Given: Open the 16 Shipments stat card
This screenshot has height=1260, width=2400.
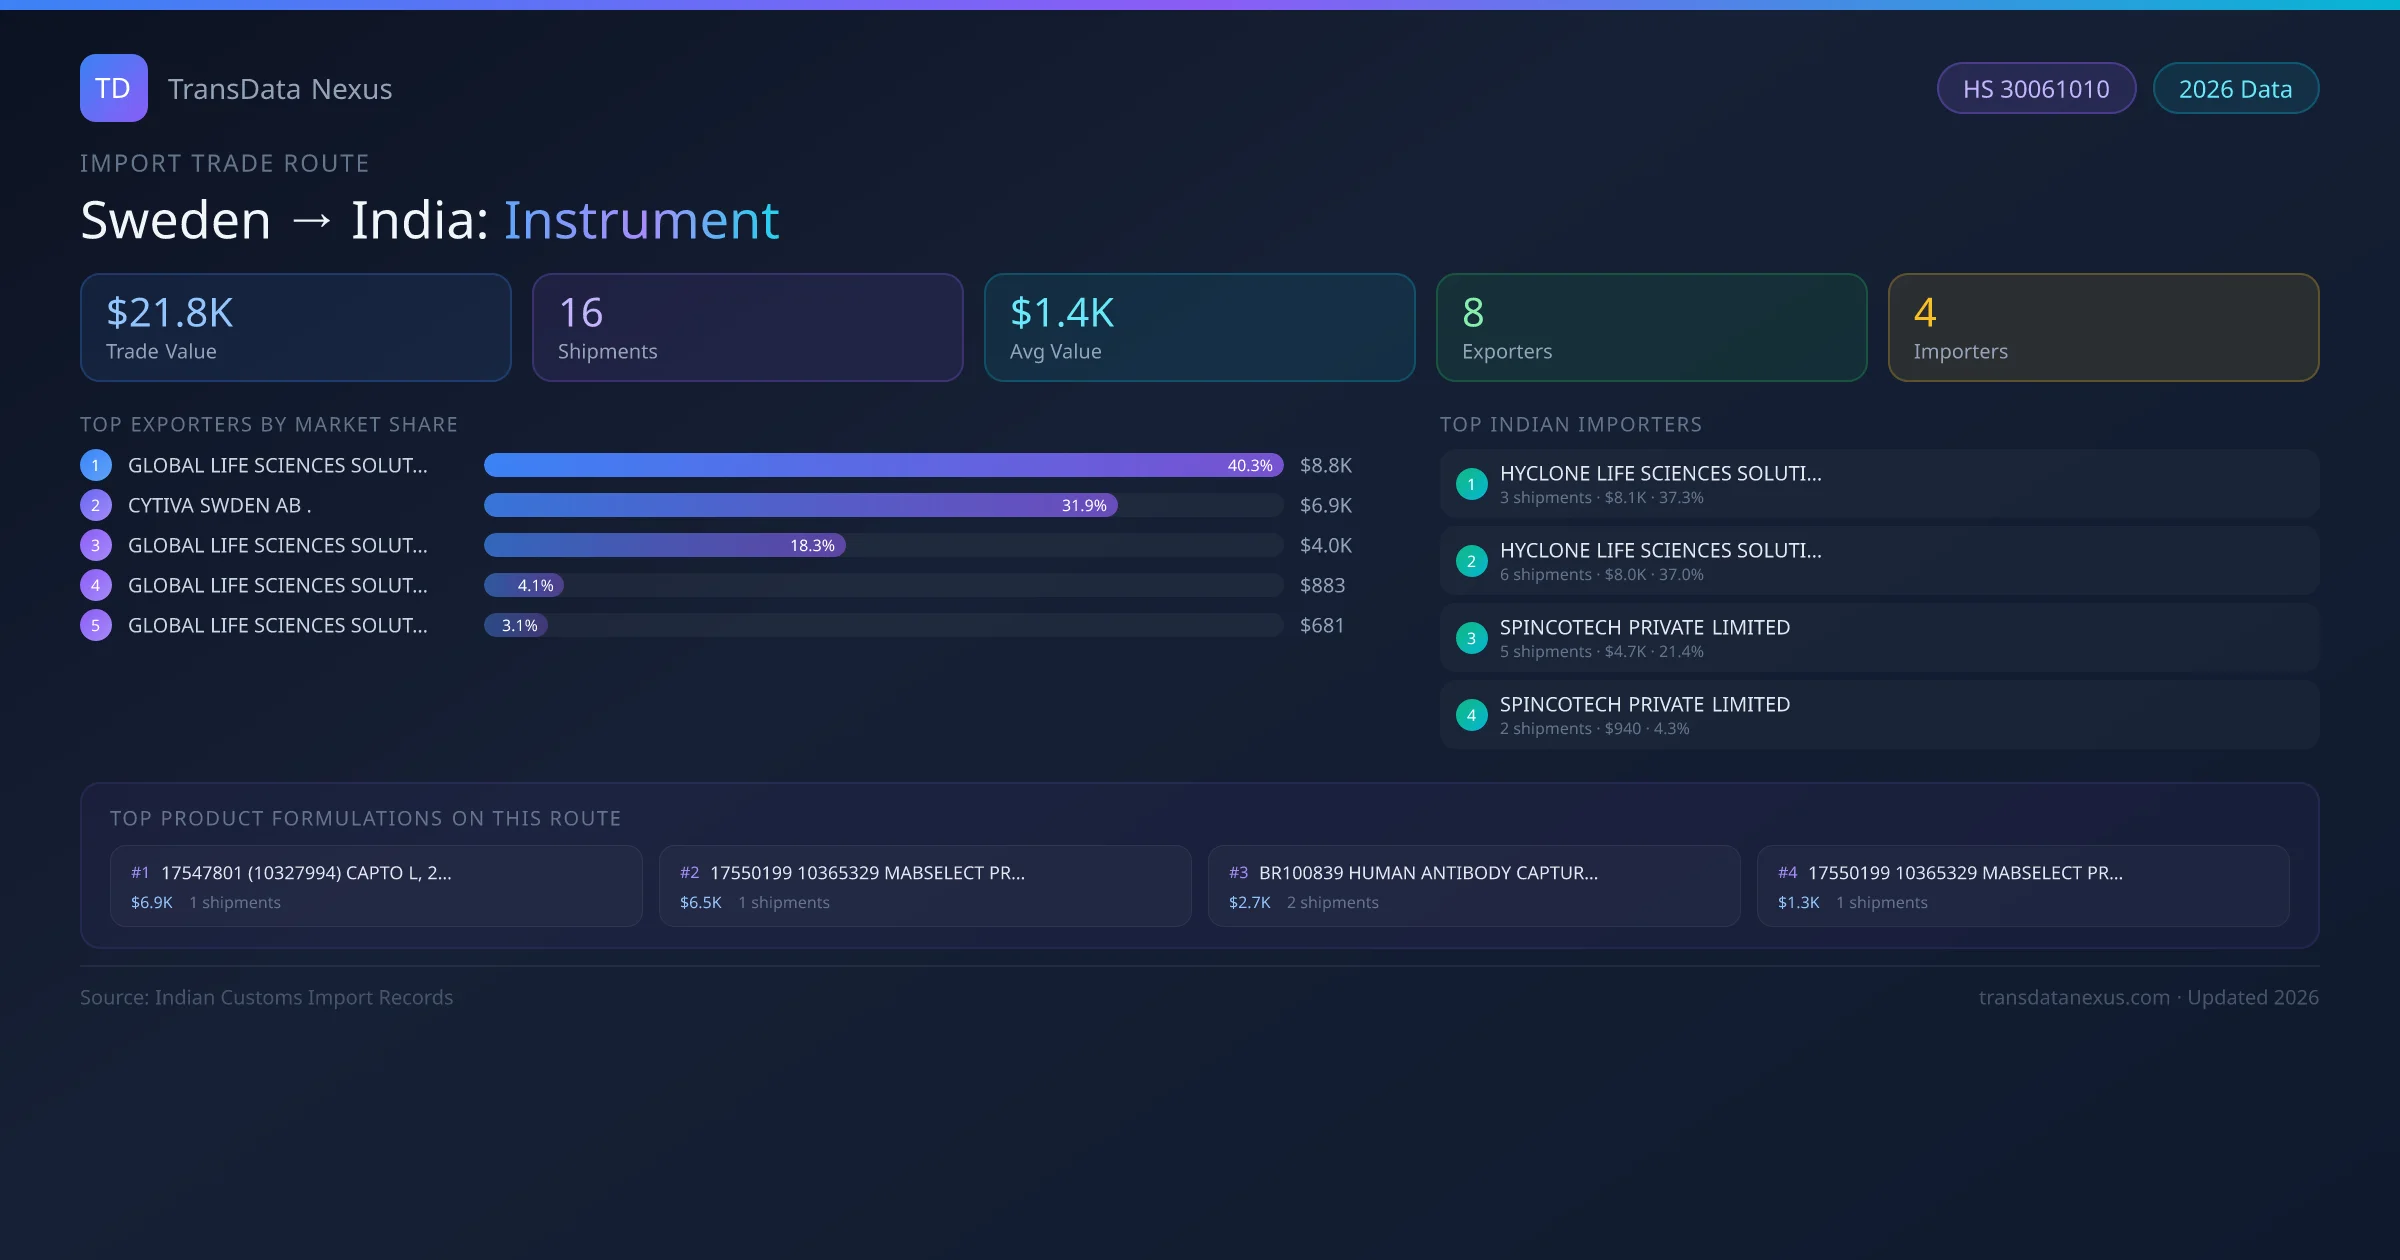Looking at the screenshot, I should [x=747, y=328].
